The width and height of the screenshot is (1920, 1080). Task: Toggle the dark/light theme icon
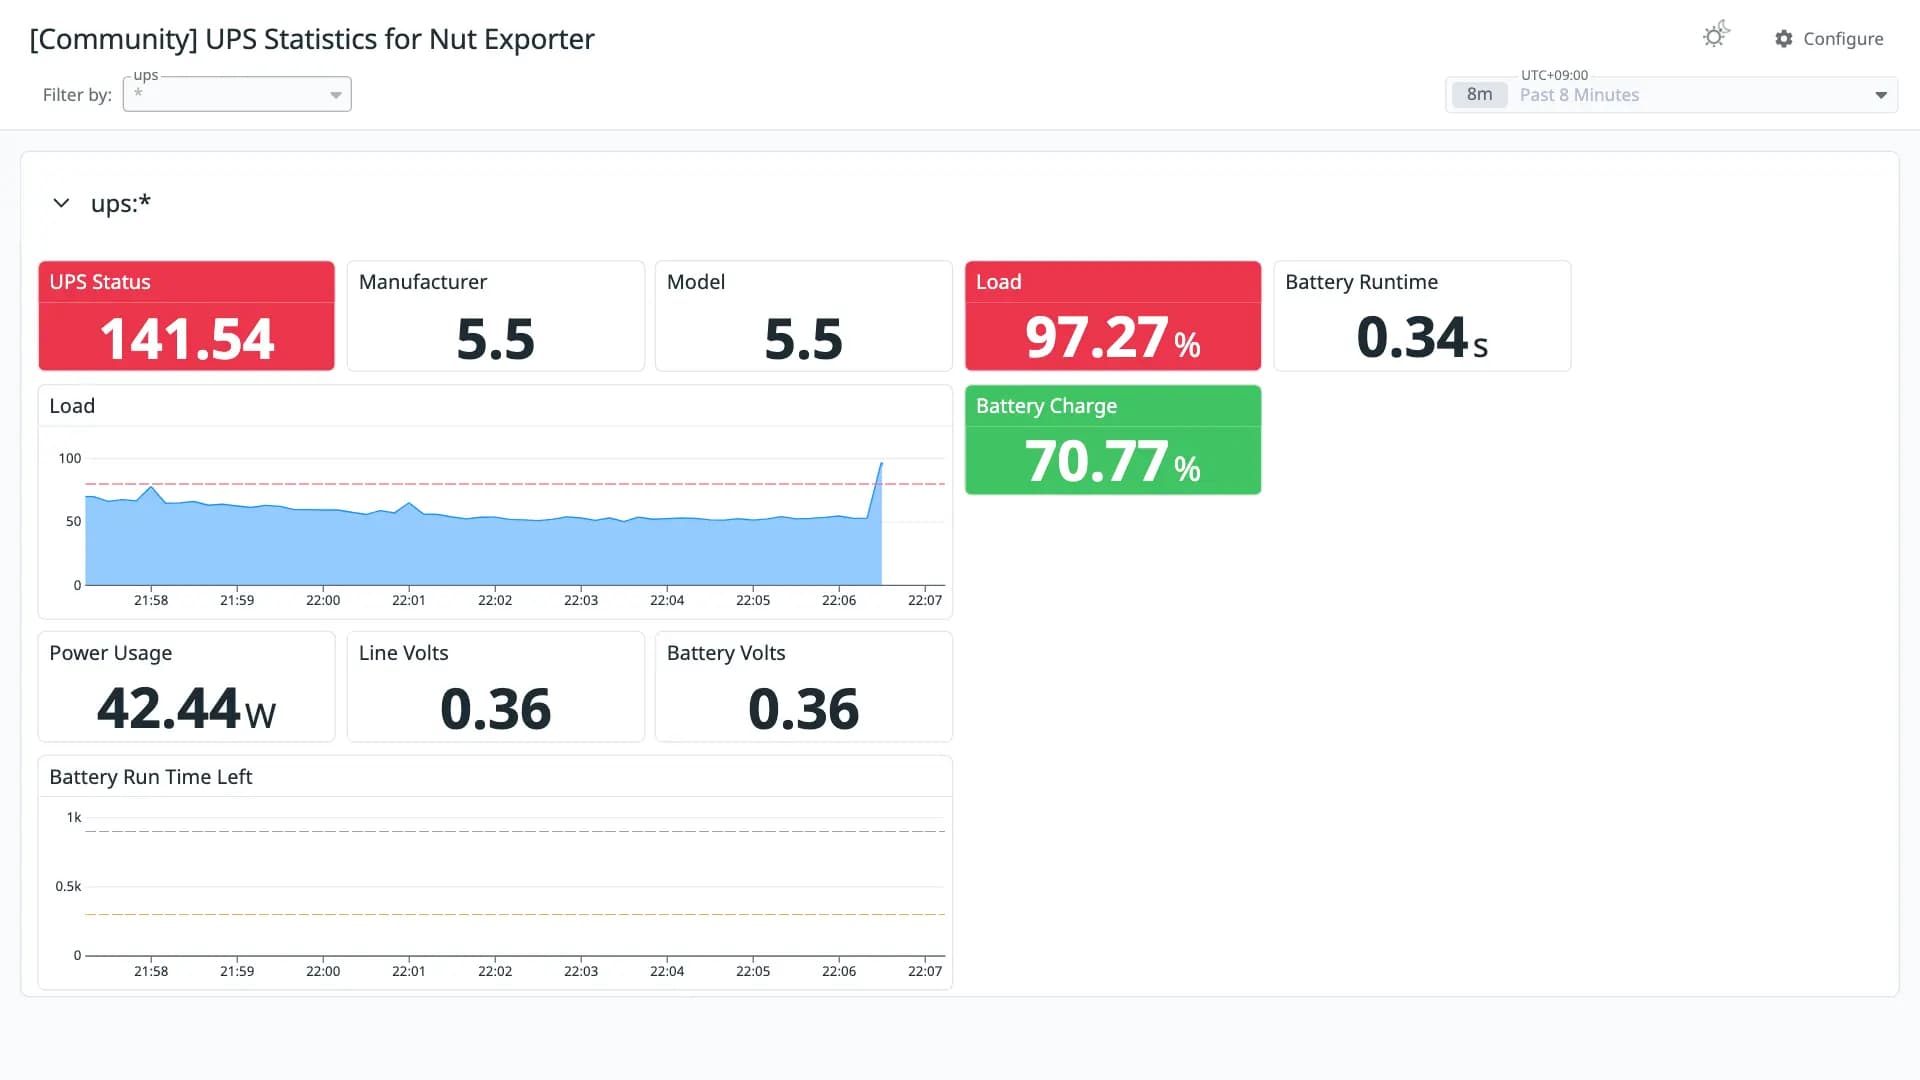tap(1715, 36)
